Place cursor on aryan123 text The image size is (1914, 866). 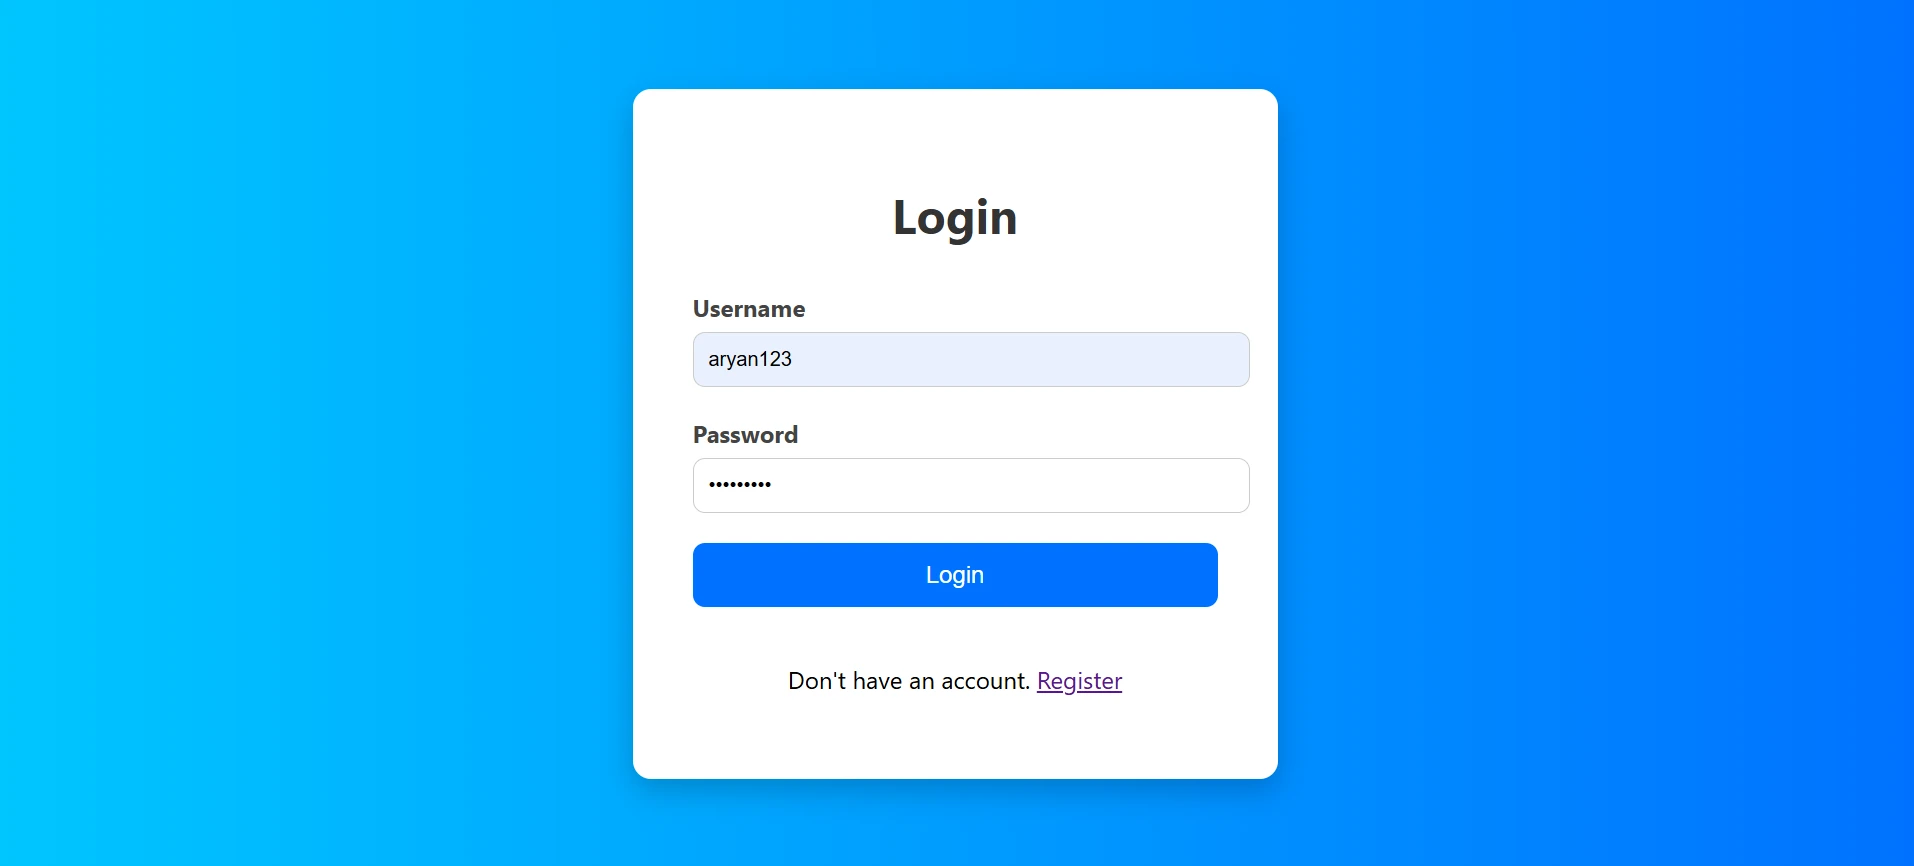tap(750, 359)
